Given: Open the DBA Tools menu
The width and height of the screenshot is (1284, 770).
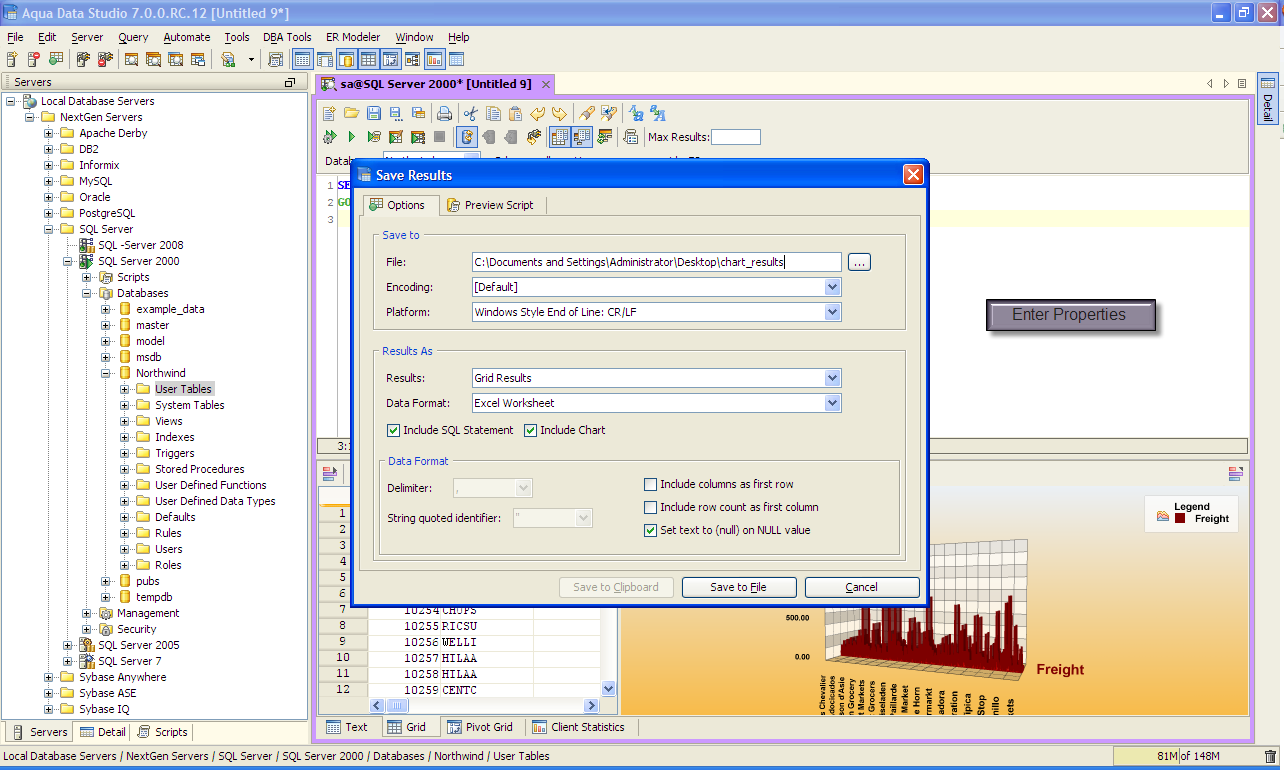Looking at the screenshot, I should click(x=287, y=37).
